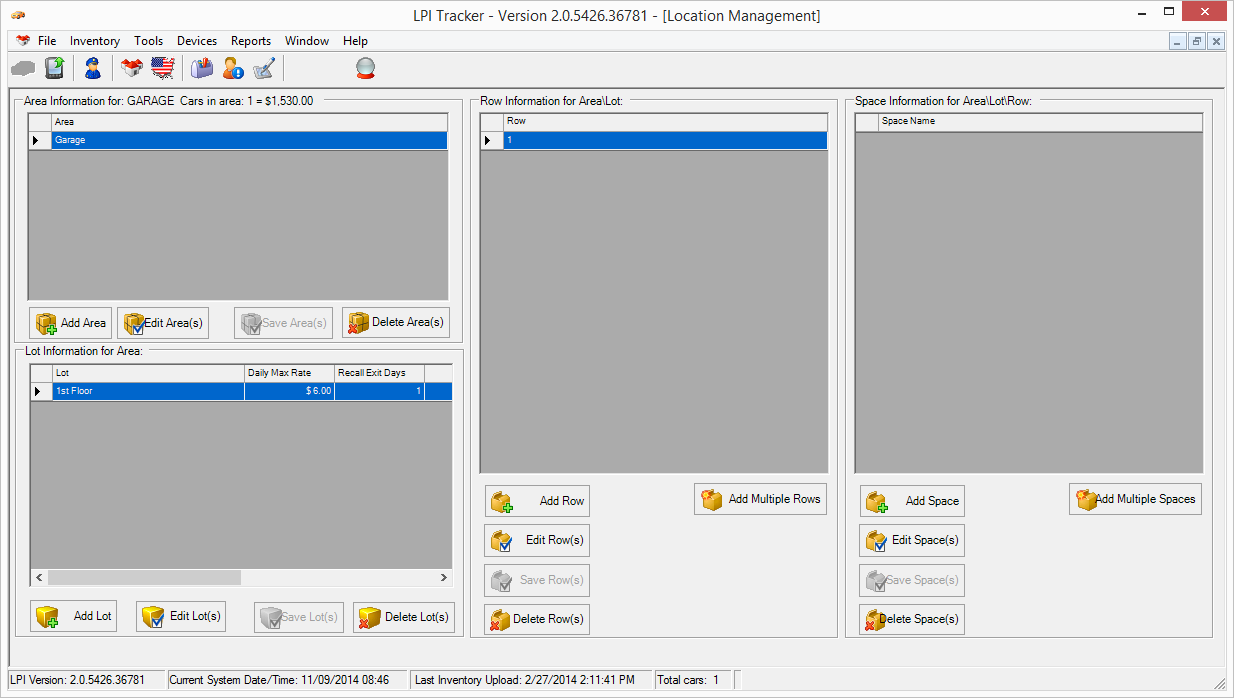The height and width of the screenshot is (698, 1234).
Task: Open the crystal ball toolbar icon
Action: (365, 68)
